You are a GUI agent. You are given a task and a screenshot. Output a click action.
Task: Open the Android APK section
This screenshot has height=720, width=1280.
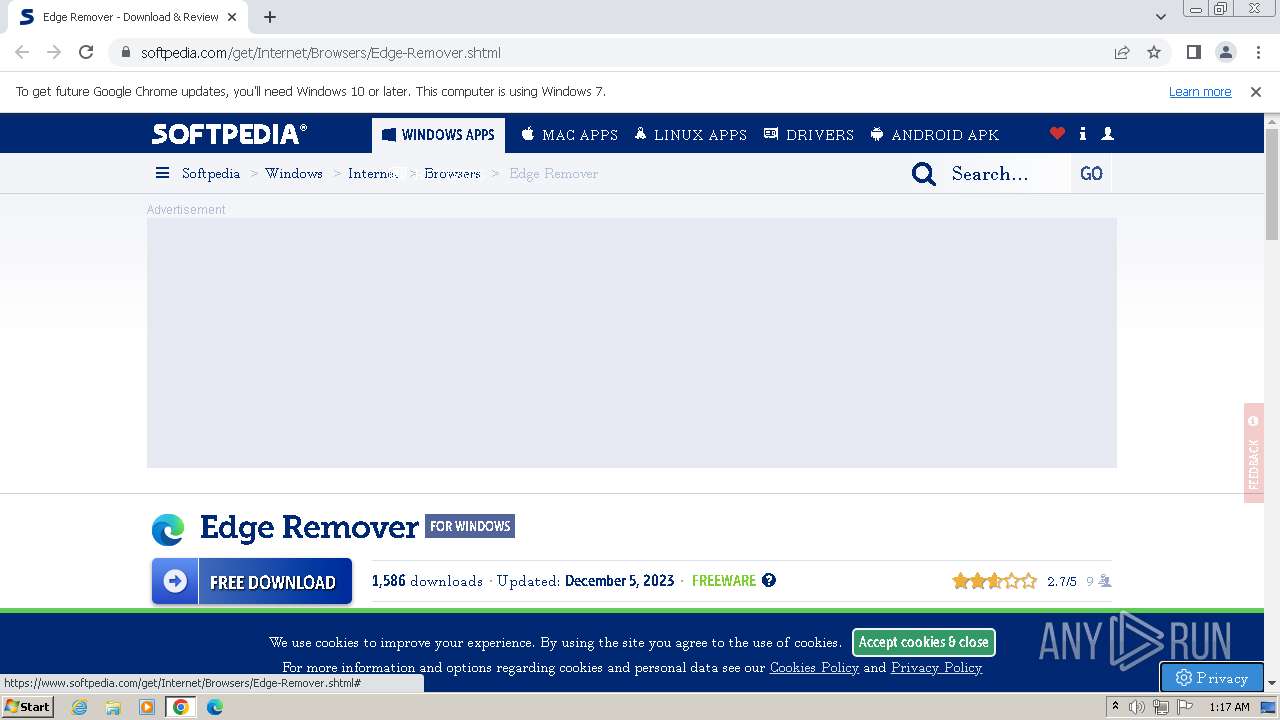[934, 135]
